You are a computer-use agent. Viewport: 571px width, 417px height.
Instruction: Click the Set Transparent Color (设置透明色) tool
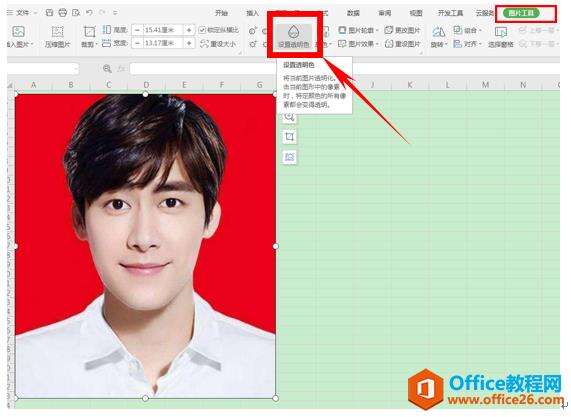294,37
